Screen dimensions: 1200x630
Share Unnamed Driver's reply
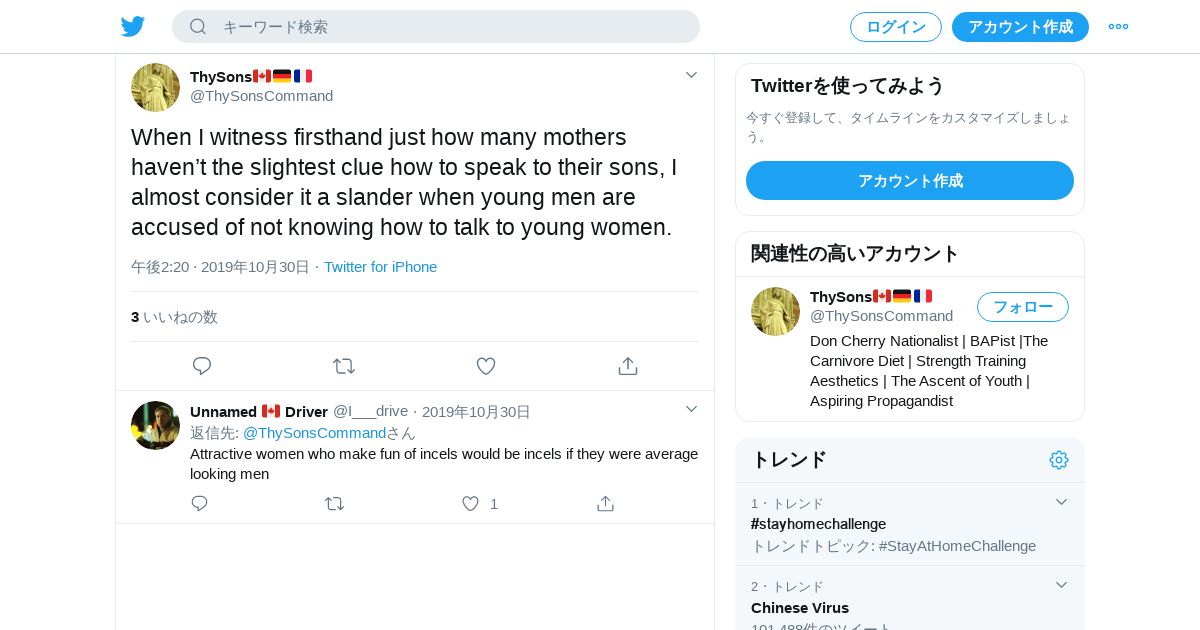click(605, 503)
